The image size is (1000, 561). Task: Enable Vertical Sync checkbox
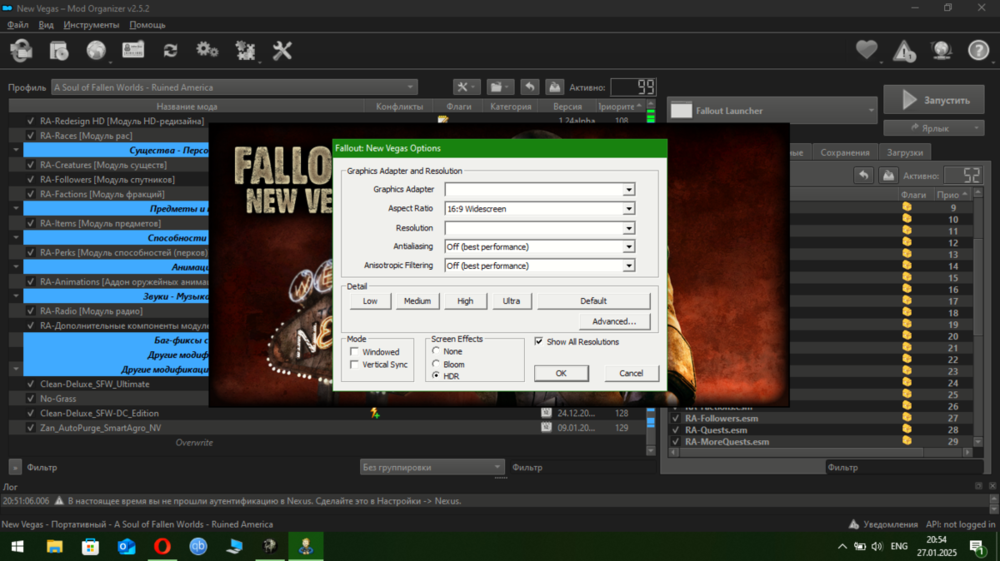354,365
